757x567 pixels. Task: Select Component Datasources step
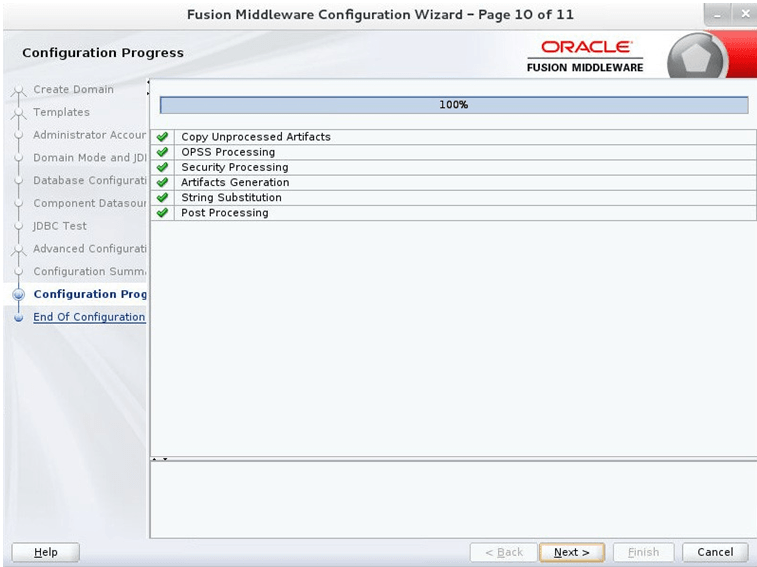pyautogui.click(x=89, y=203)
